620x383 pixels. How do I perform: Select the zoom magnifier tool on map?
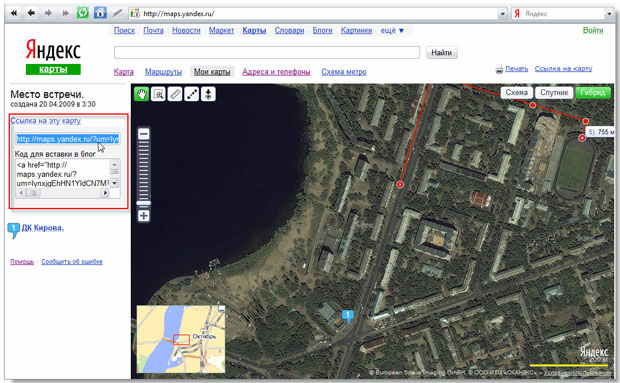click(x=158, y=94)
